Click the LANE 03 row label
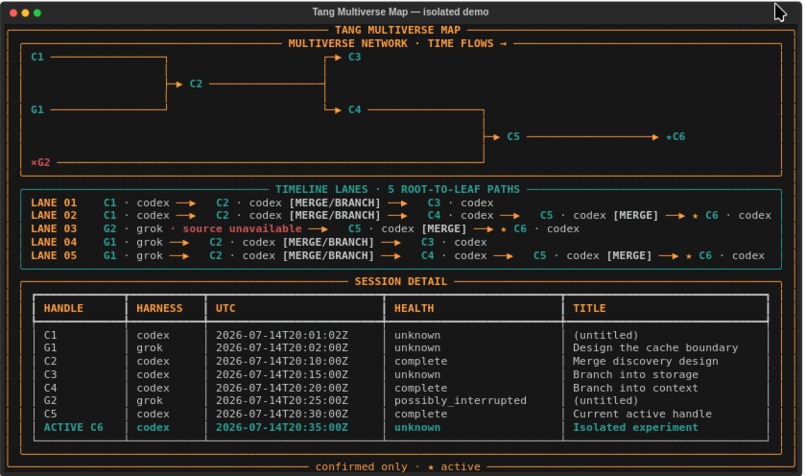Screen dimensions: 806x476 pos(54,229)
